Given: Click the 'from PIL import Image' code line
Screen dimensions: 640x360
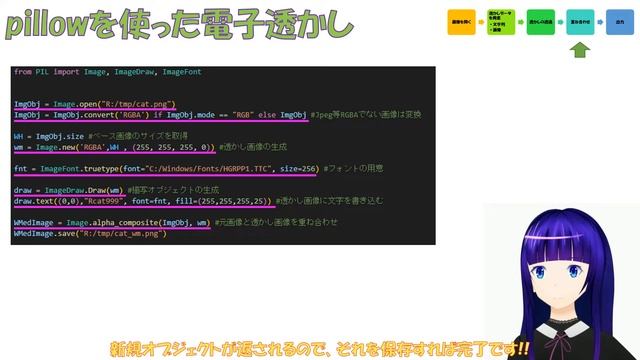Looking at the screenshot, I should [x=108, y=72].
